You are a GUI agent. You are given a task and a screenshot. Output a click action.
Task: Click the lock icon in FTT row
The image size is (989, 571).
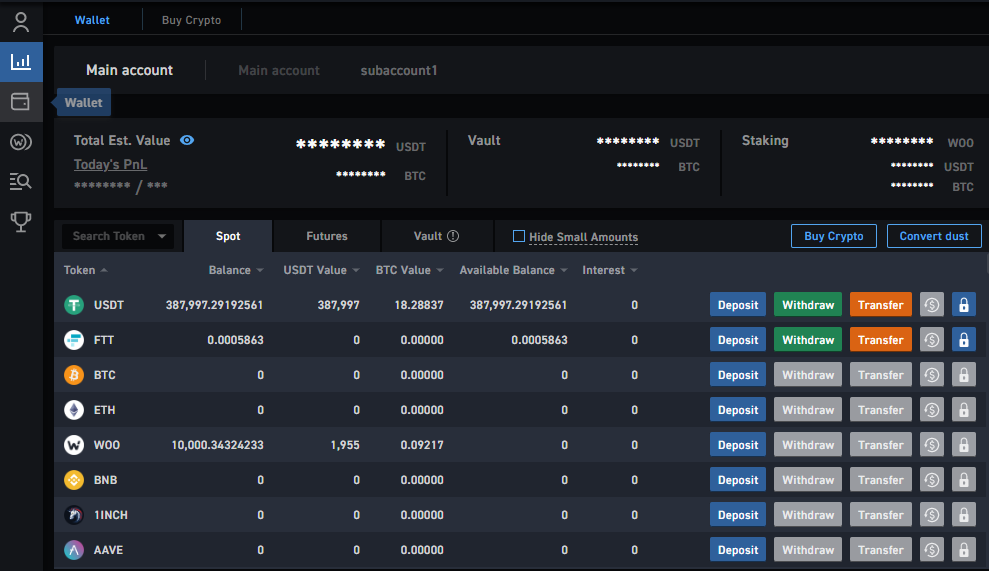(964, 340)
